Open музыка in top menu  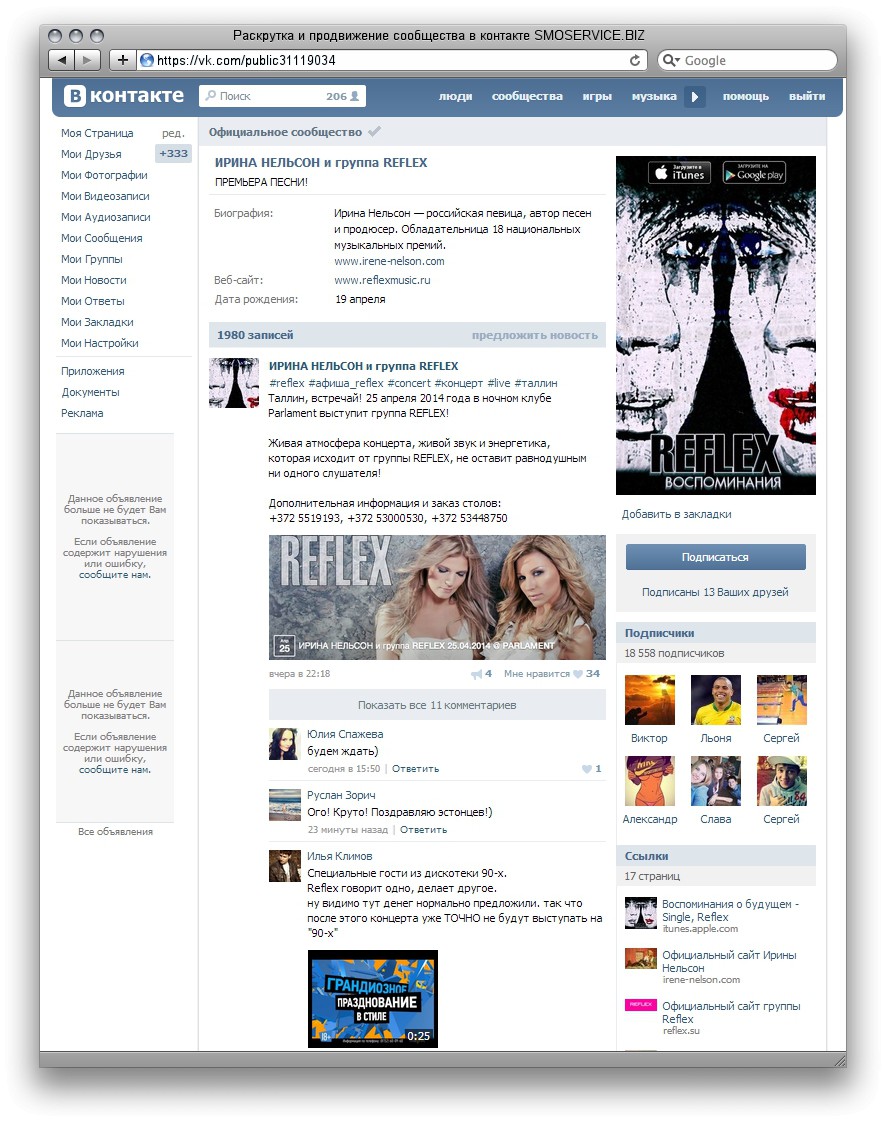654,97
